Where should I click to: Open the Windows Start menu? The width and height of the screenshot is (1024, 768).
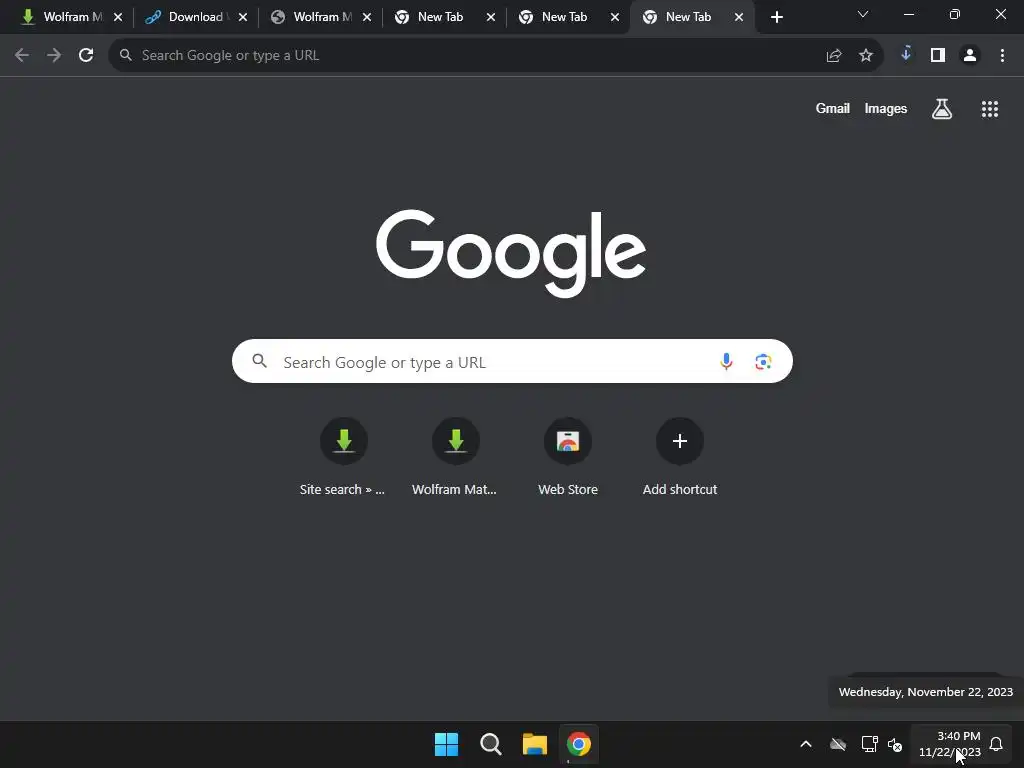tap(446, 744)
